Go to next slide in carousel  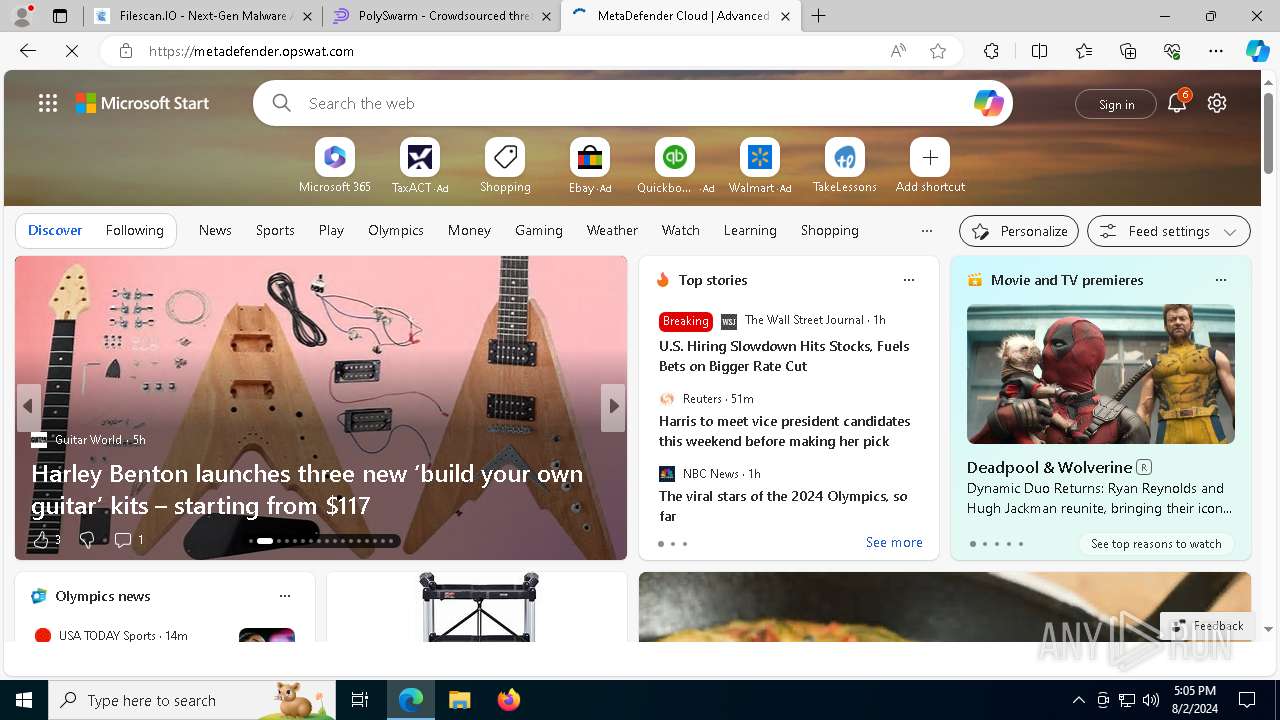614,406
